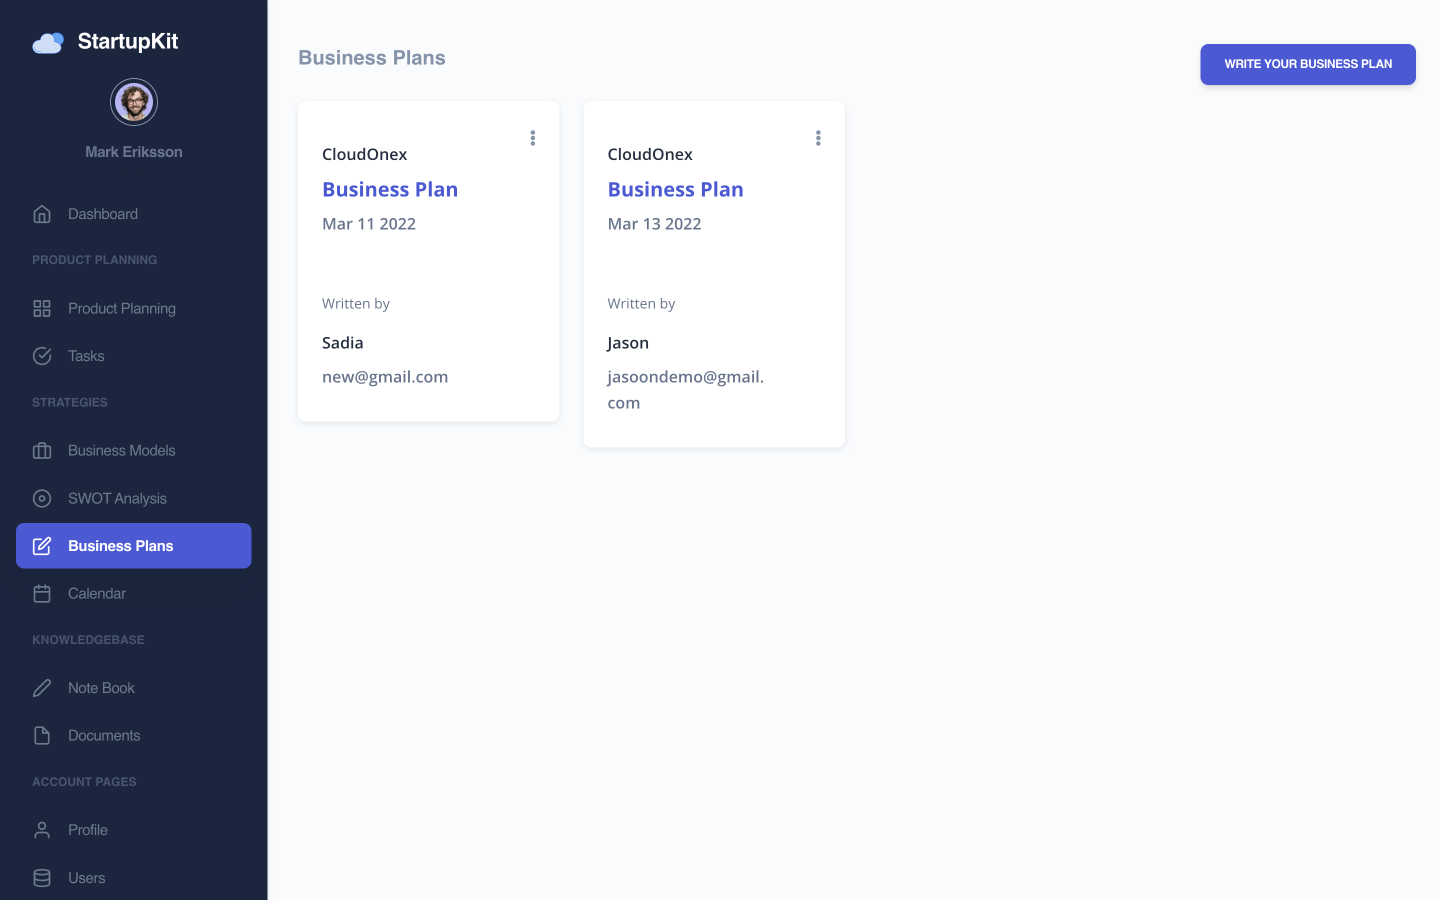Click the Users database icon

point(42,878)
